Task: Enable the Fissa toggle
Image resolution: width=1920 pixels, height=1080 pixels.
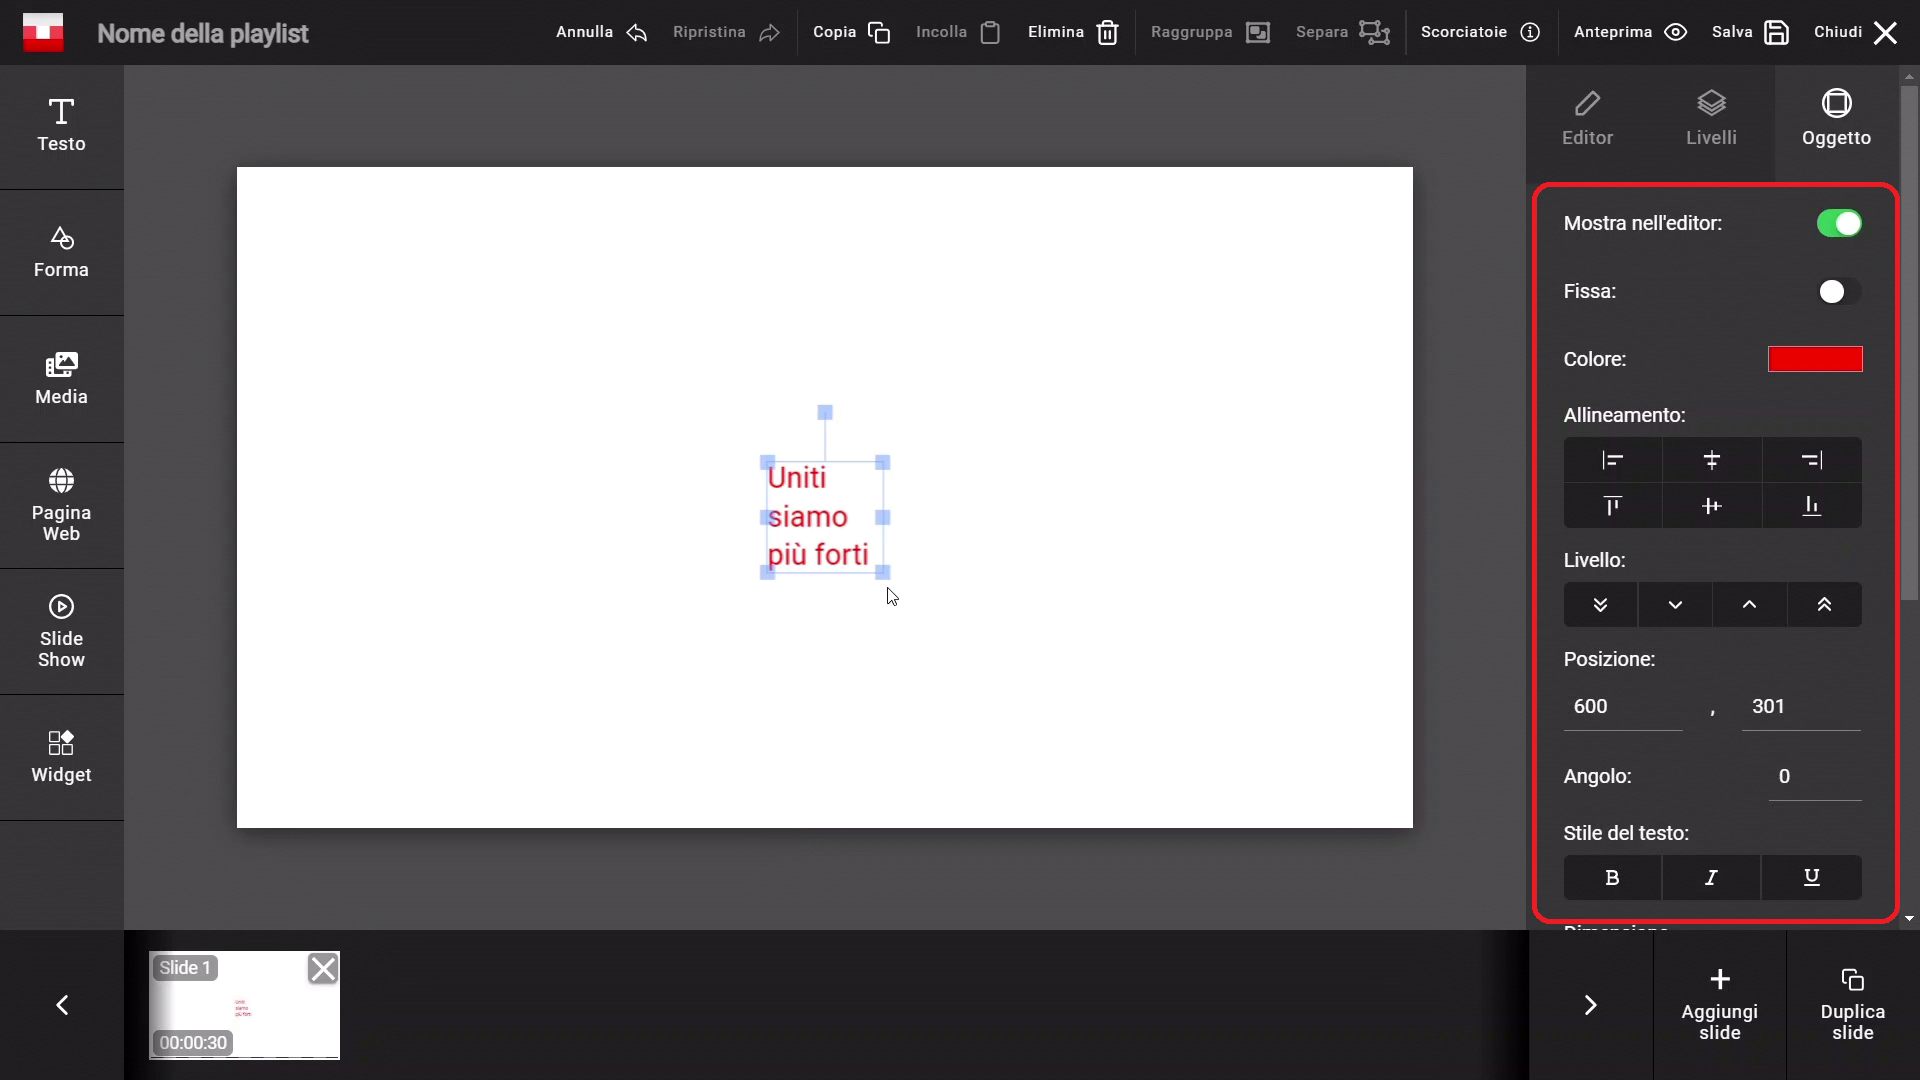Action: click(x=1839, y=291)
